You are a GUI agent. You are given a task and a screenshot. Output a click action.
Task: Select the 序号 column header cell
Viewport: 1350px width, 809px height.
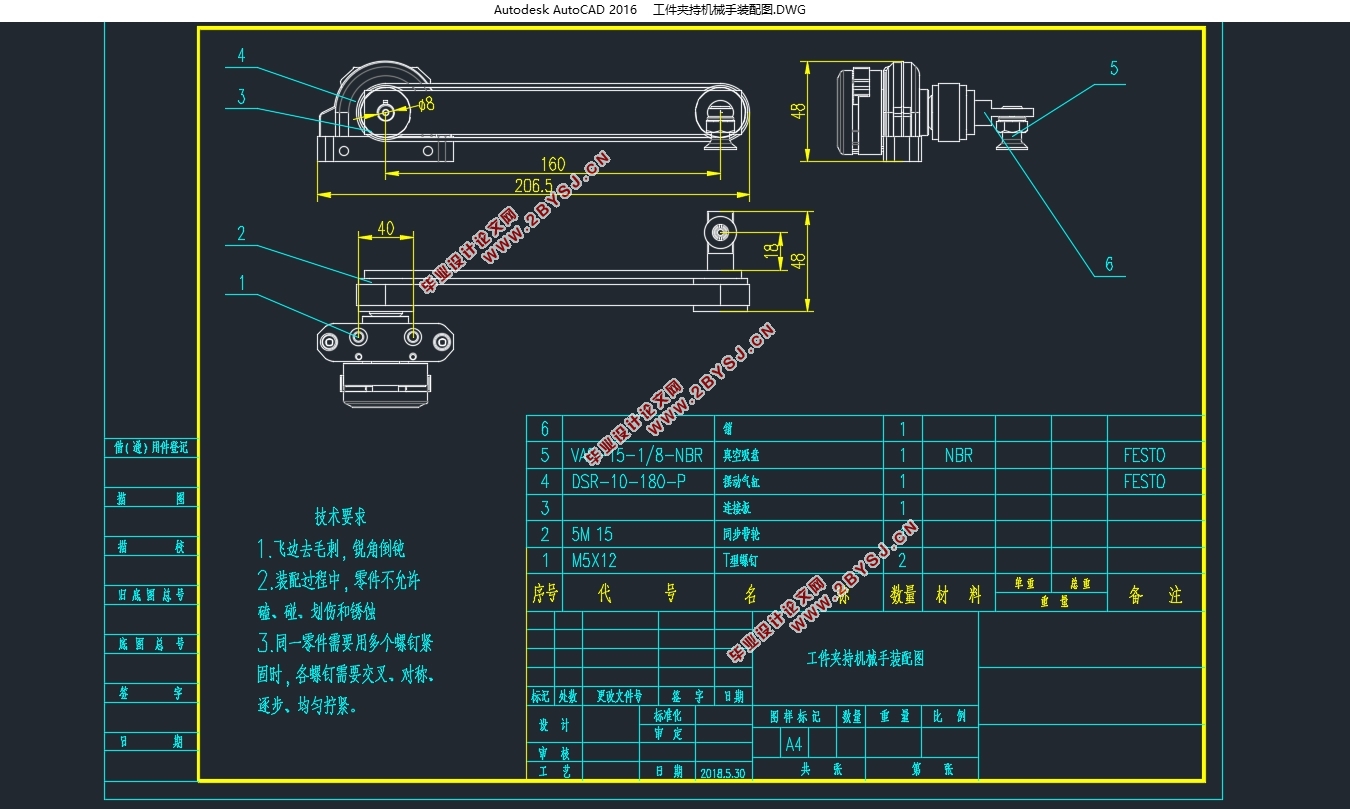tap(545, 594)
